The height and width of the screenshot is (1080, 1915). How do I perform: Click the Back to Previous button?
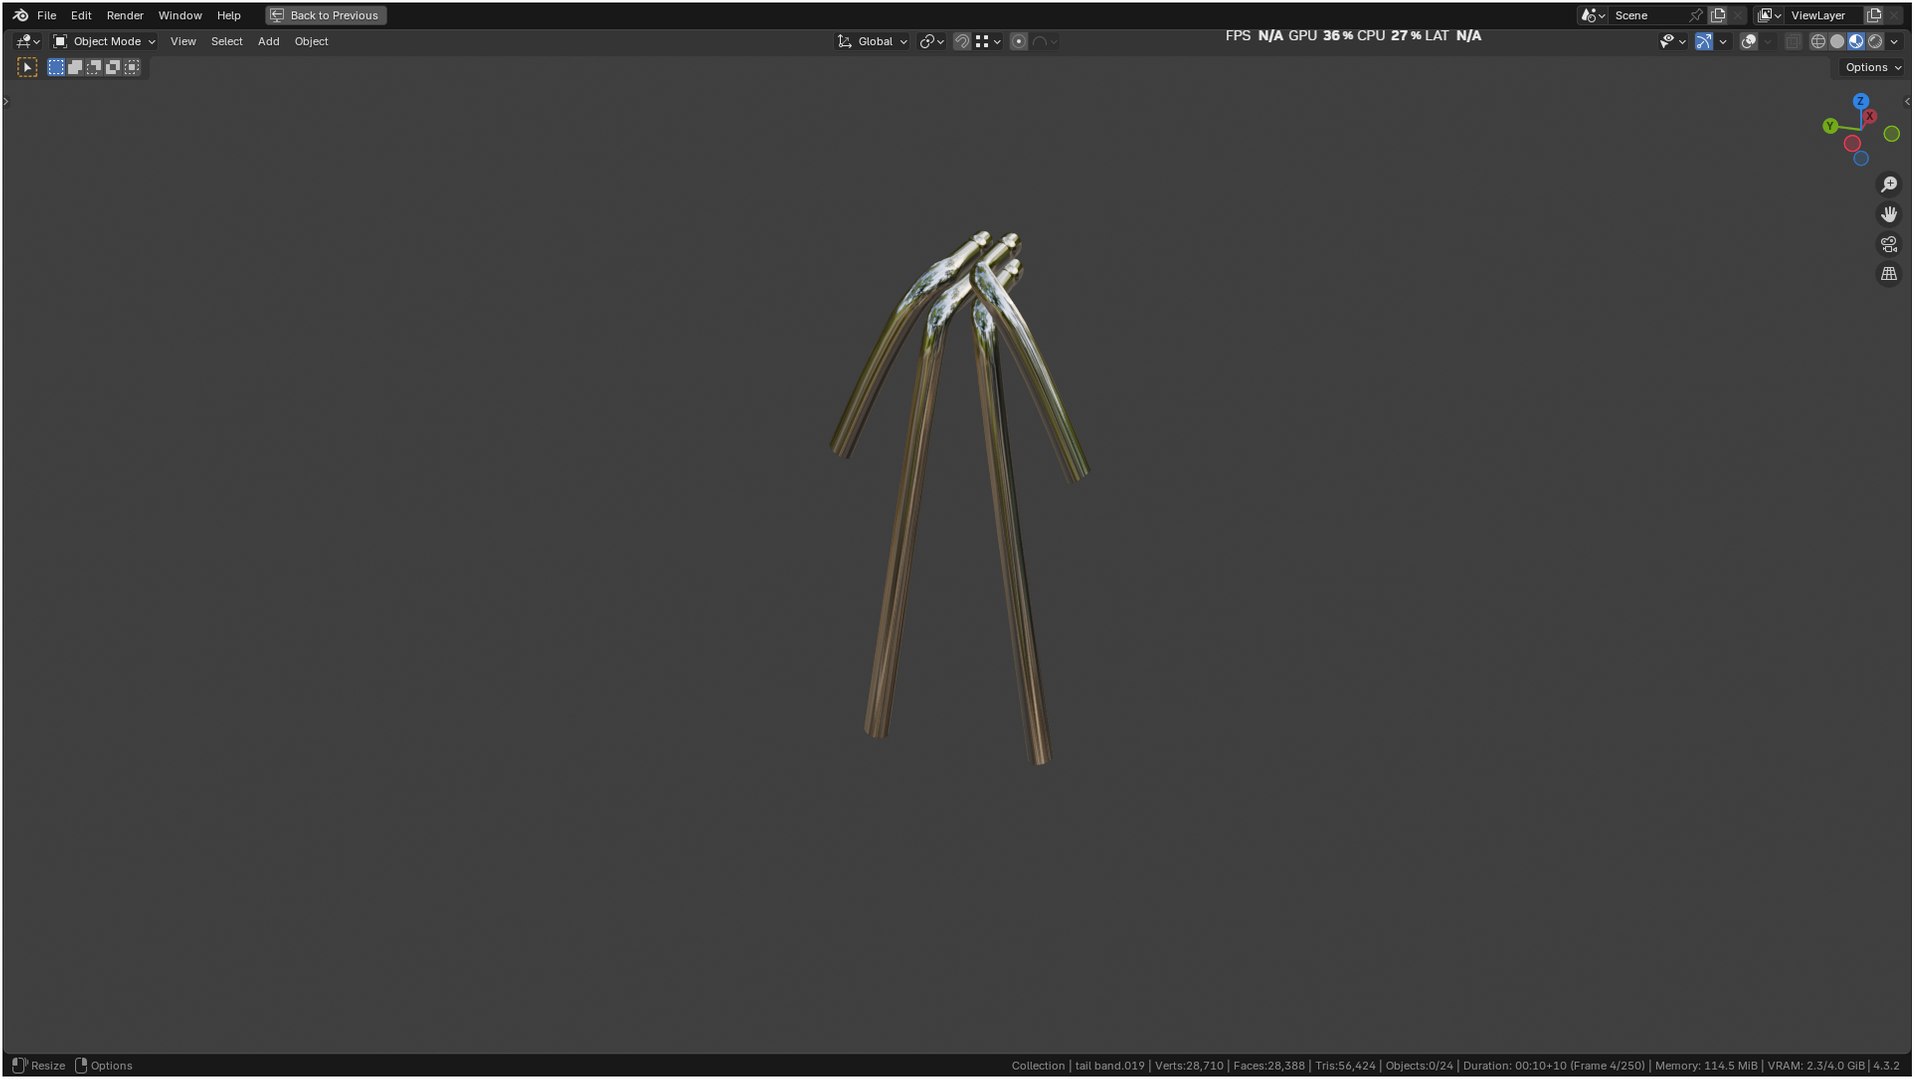[325, 15]
